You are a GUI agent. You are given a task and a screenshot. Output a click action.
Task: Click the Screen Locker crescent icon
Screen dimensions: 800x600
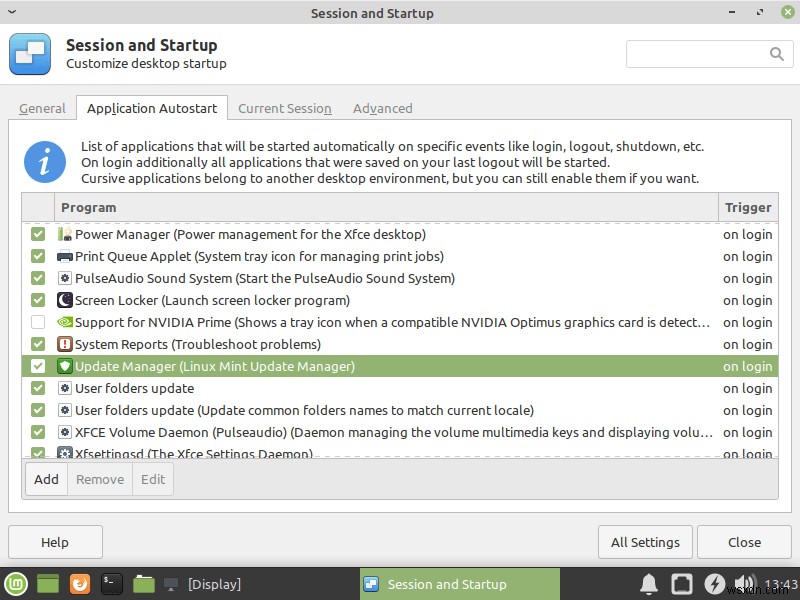tap(64, 300)
